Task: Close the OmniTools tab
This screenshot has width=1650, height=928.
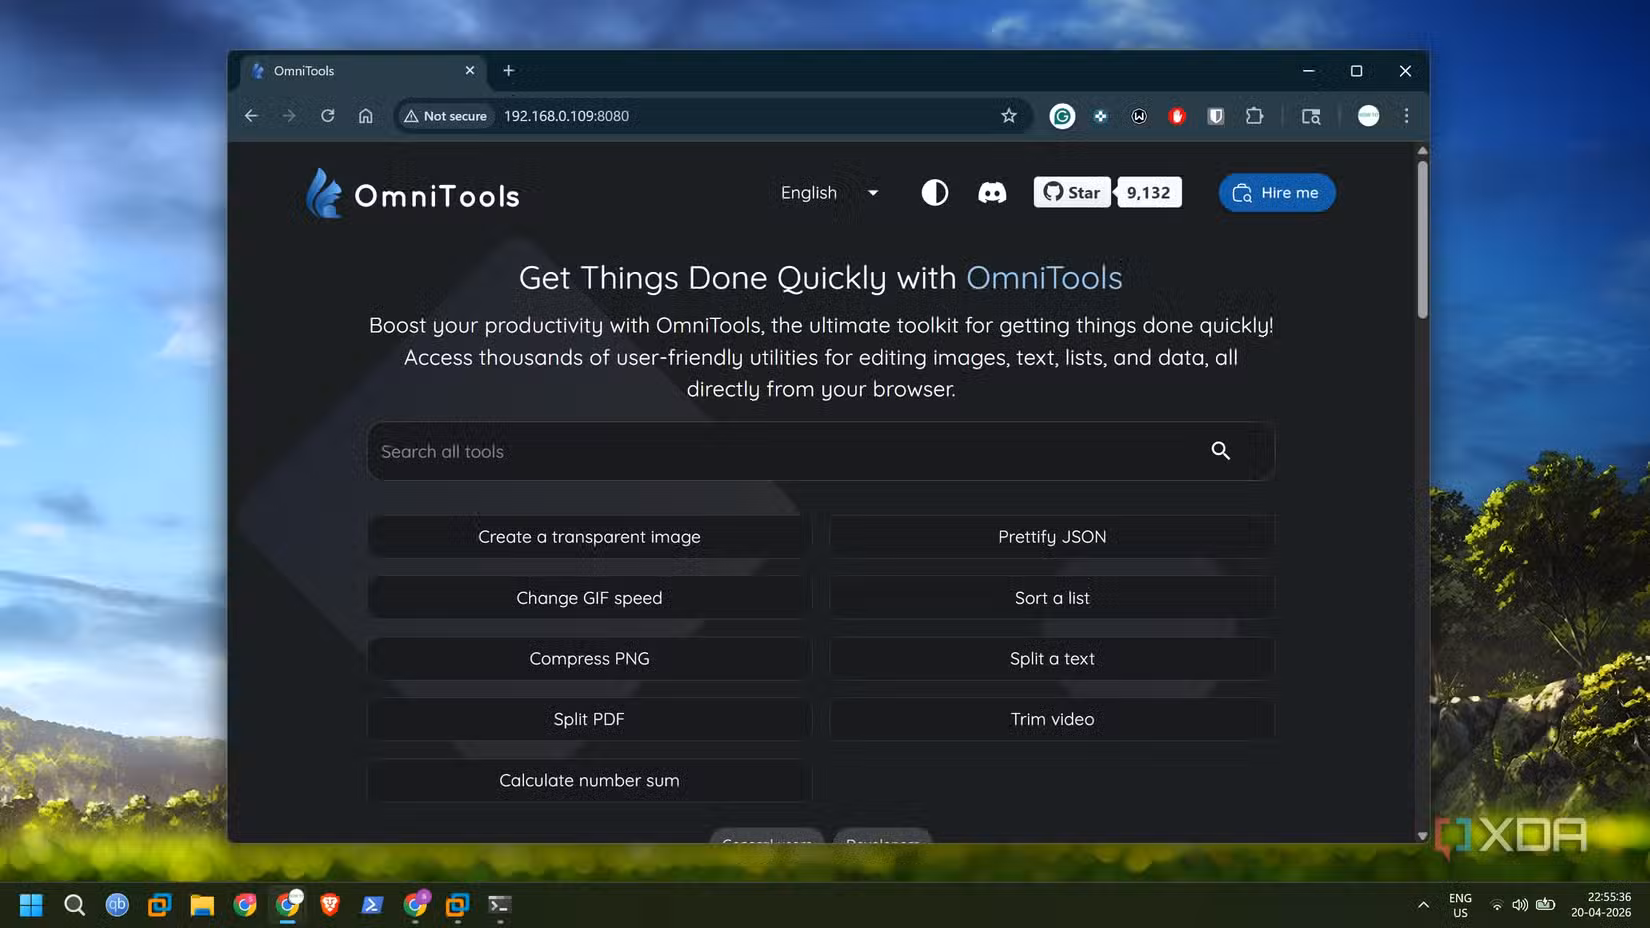Action: point(470,71)
